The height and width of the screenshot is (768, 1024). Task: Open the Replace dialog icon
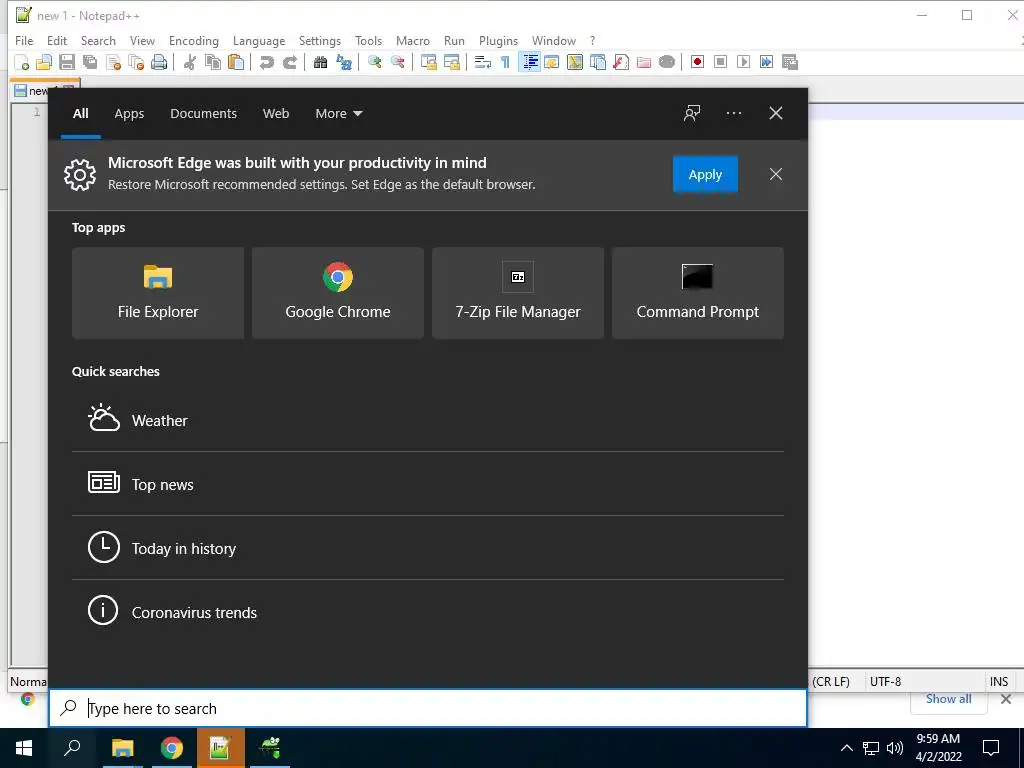(x=344, y=62)
